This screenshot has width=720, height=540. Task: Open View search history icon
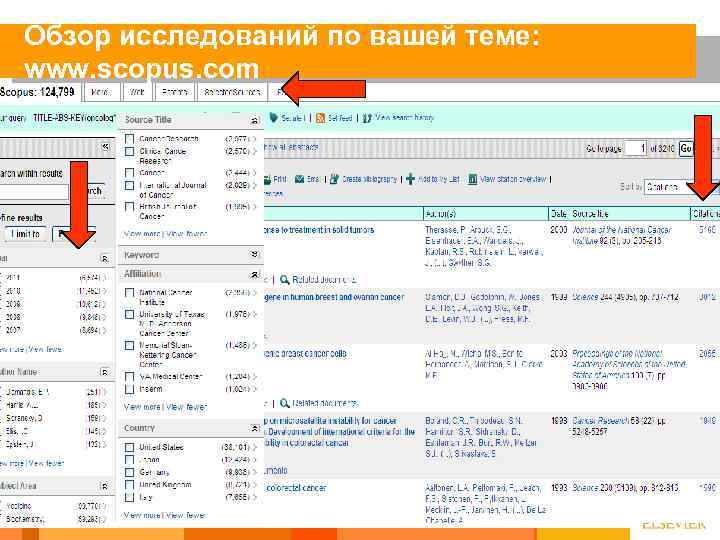click(367, 118)
